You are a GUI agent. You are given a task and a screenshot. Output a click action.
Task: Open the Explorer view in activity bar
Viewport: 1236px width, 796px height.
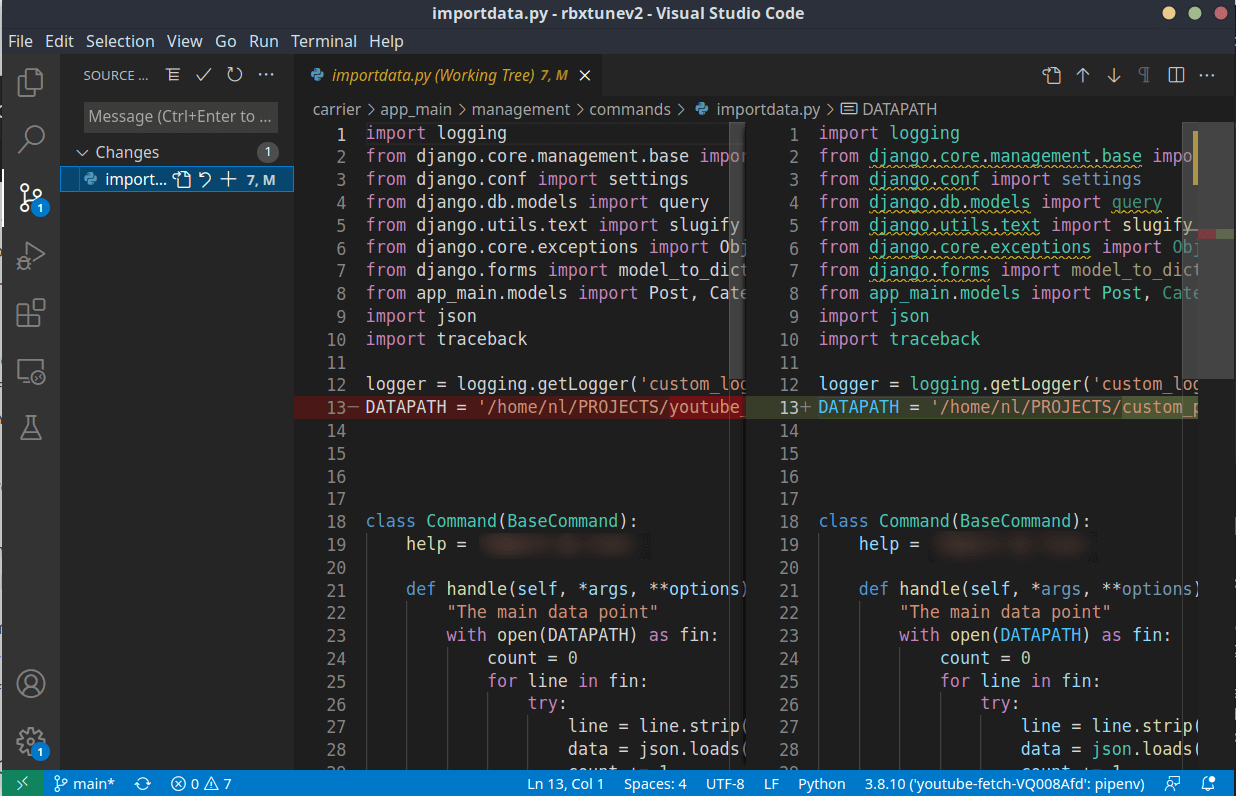pos(30,83)
